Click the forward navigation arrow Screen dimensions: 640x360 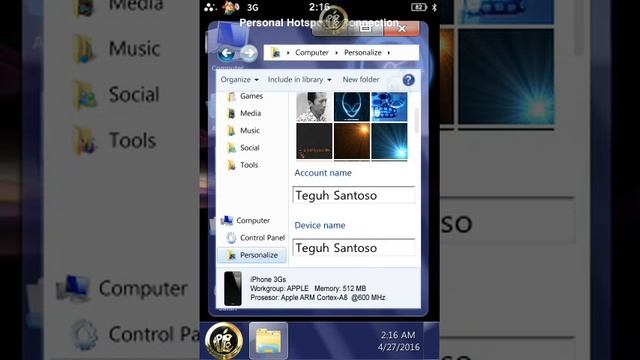pos(249,53)
